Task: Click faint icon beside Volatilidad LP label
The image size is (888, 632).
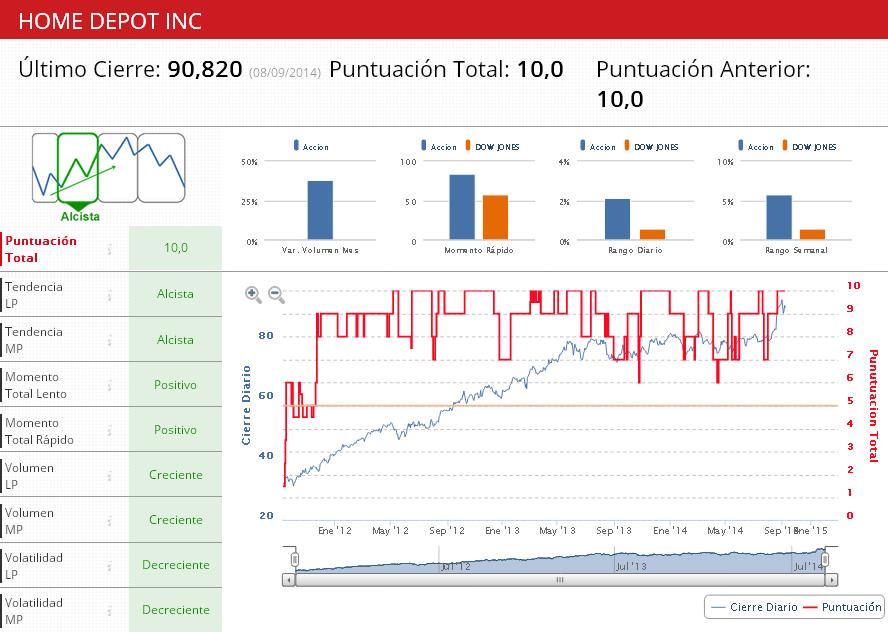Action: point(109,566)
